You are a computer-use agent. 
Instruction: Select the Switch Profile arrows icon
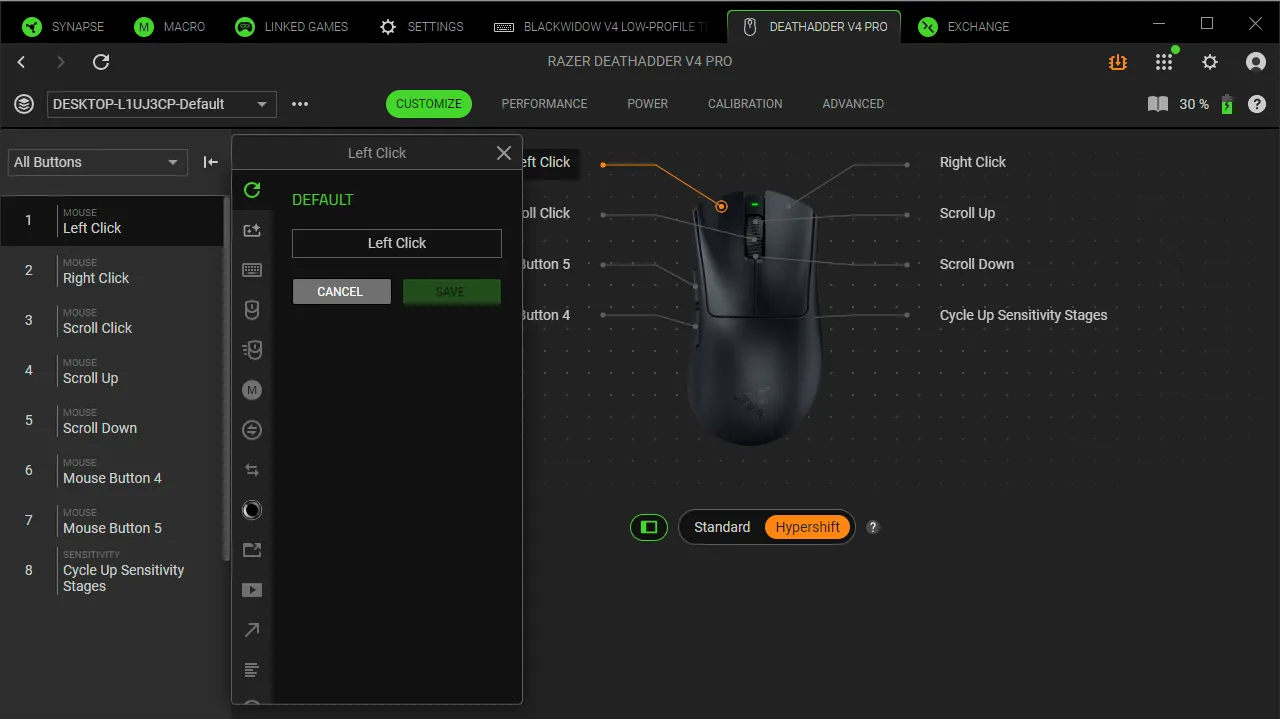tap(252, 470)
